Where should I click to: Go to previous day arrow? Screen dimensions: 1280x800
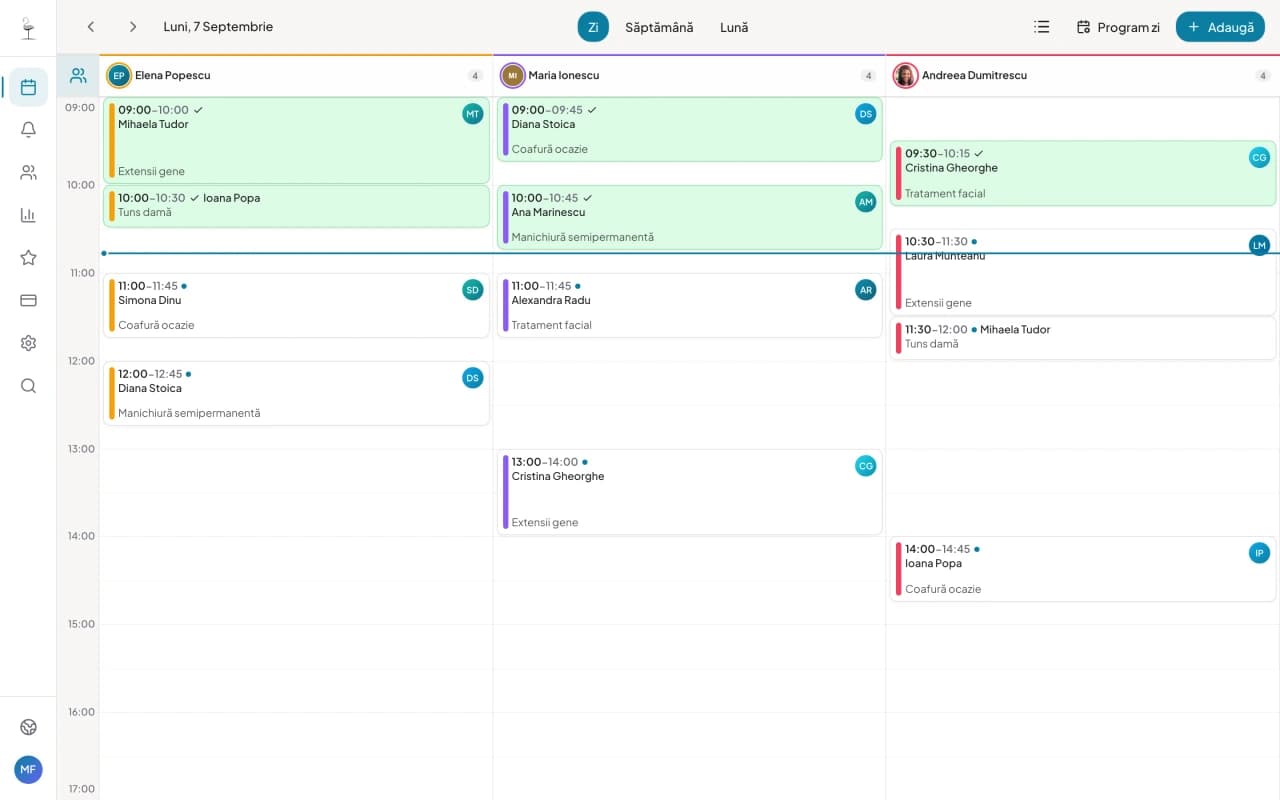tap(91, 27)
